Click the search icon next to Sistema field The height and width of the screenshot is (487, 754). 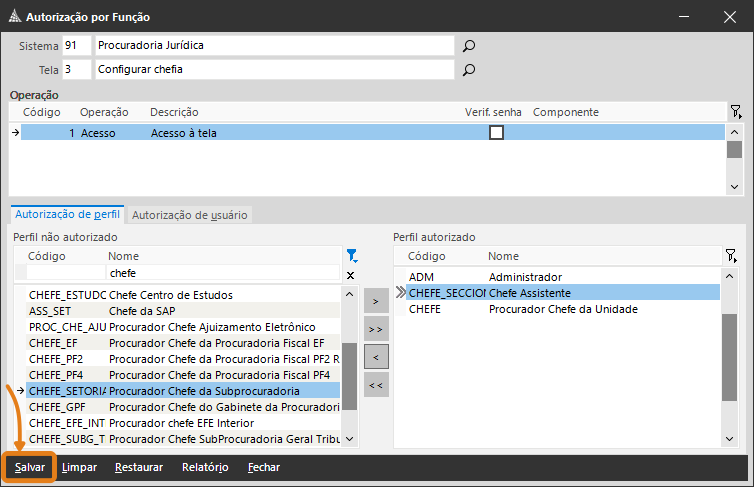click(468, 46)
